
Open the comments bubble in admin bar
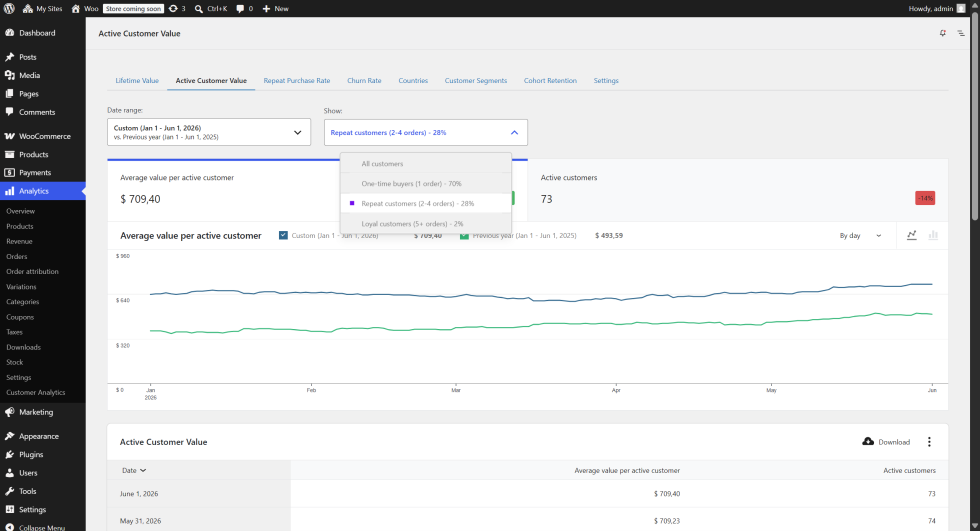point(244,9)
